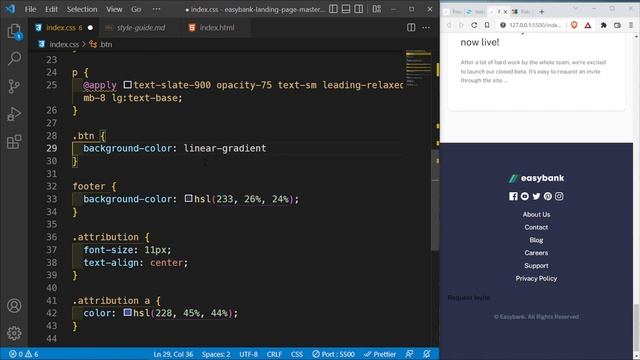This screenshot has width=640, height=360.
Task: Open the Go menu
Action: [x=136, y=9]
